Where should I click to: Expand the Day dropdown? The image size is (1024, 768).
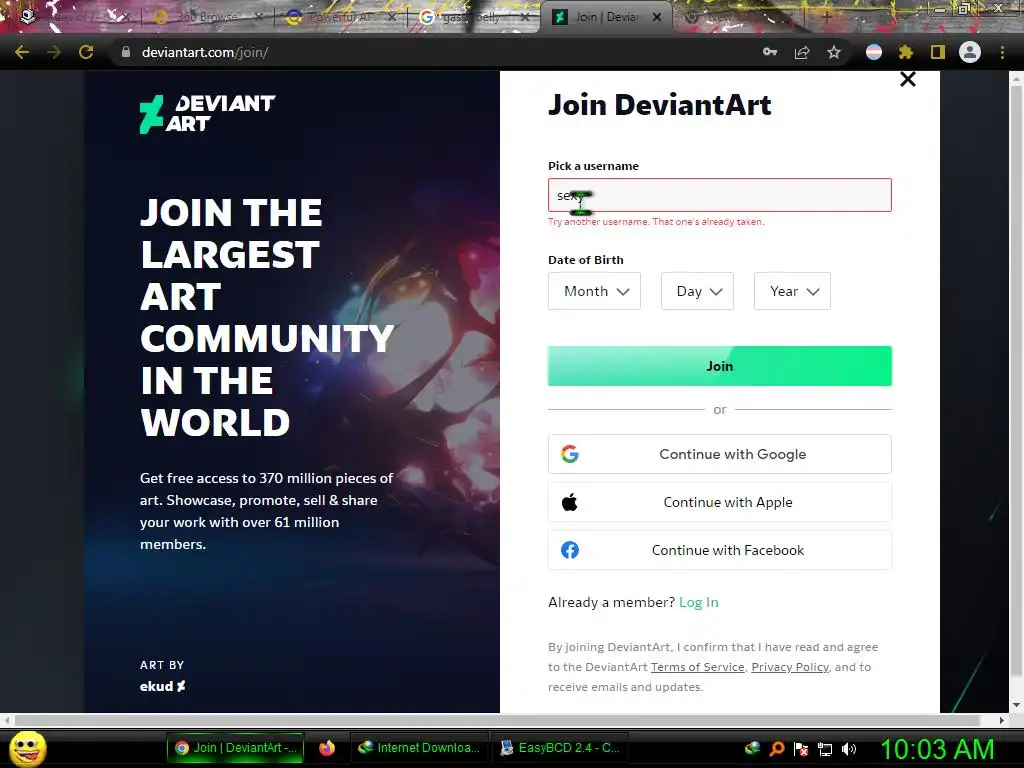pyautogui.click(x=697, y=291)
